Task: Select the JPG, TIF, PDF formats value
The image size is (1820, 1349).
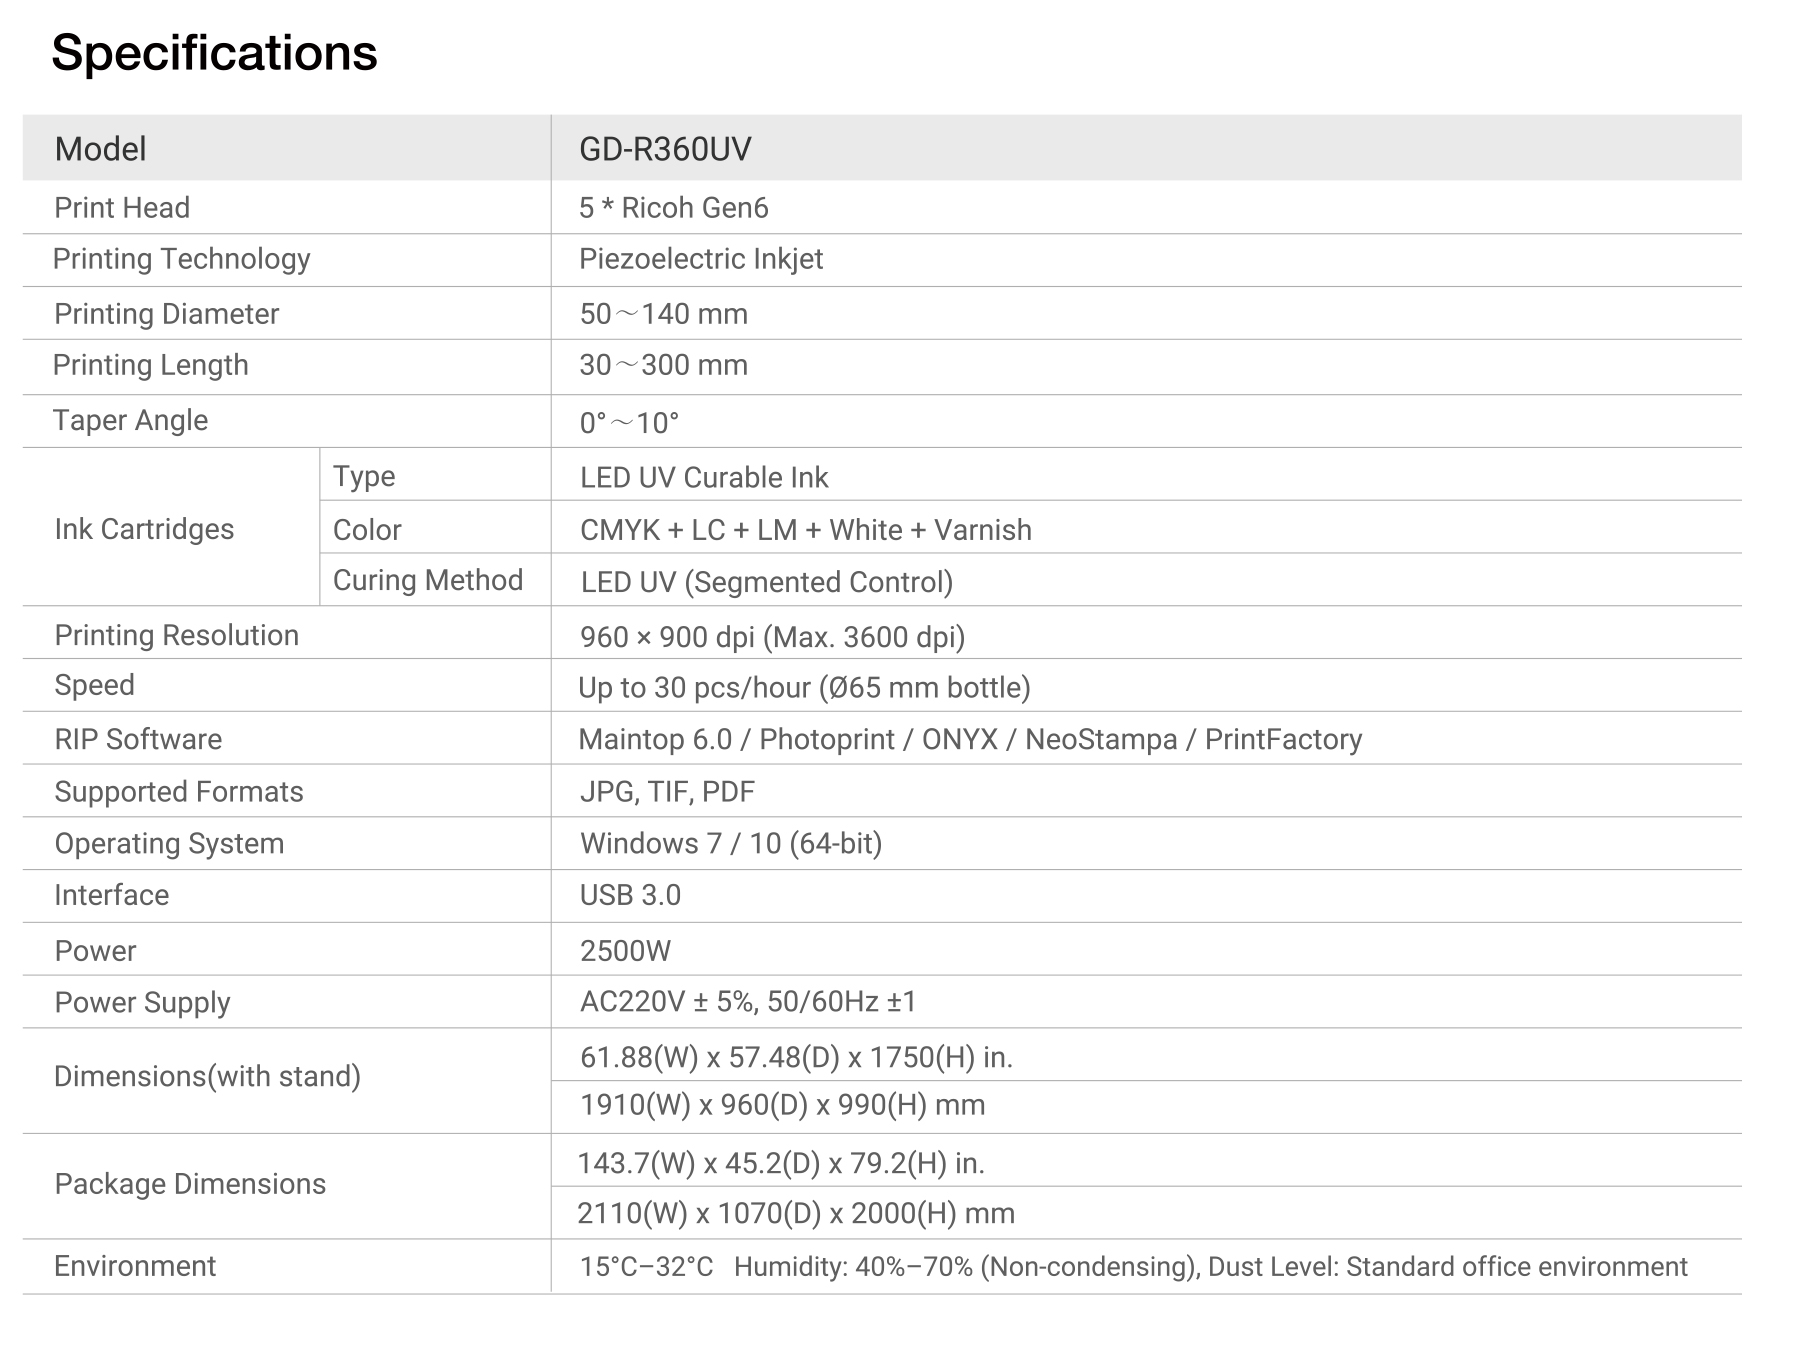Action: tap(667, 792)
